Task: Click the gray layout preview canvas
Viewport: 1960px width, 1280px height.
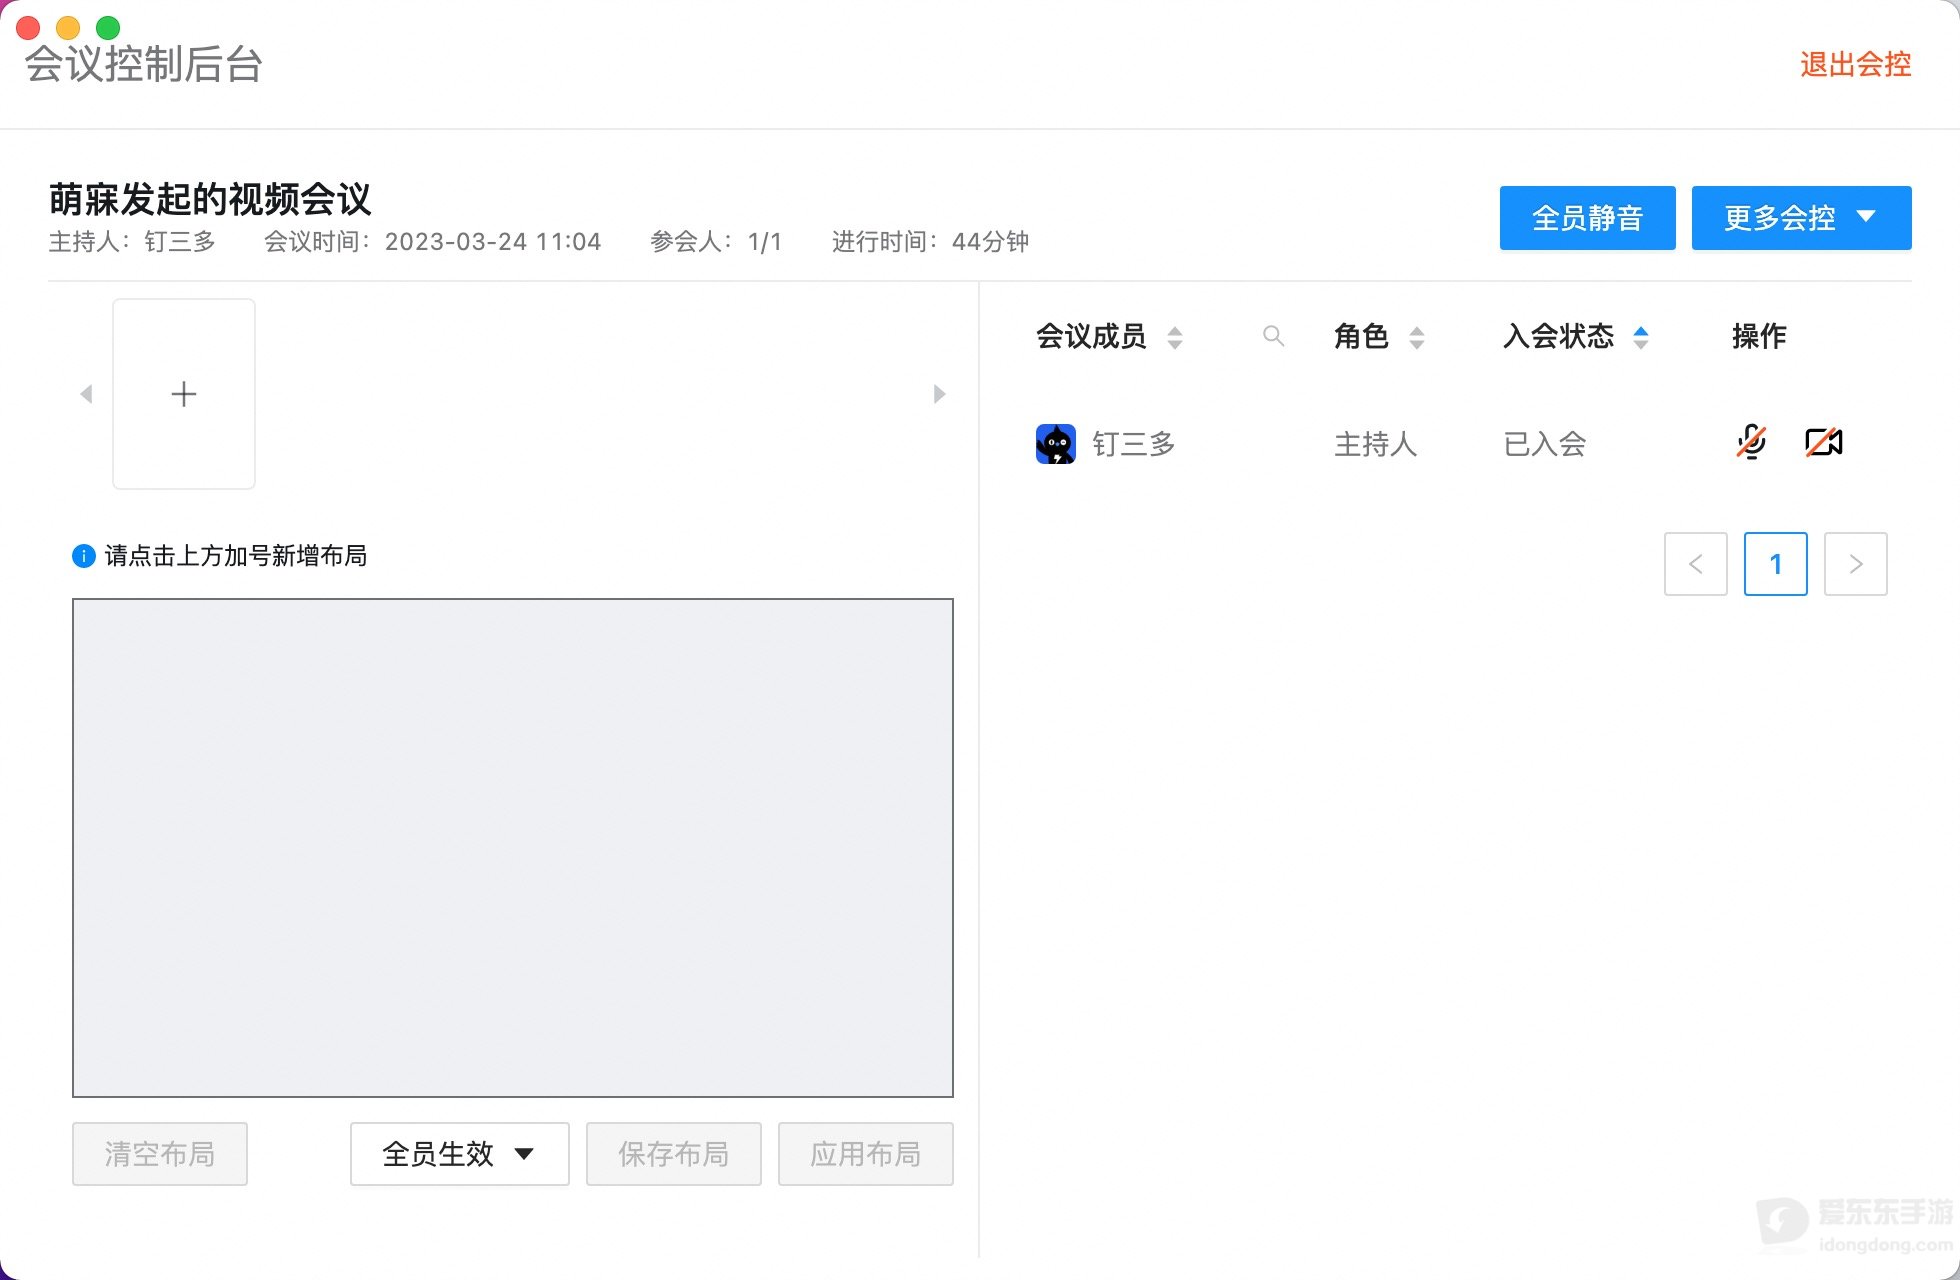Action: [513, 848]
